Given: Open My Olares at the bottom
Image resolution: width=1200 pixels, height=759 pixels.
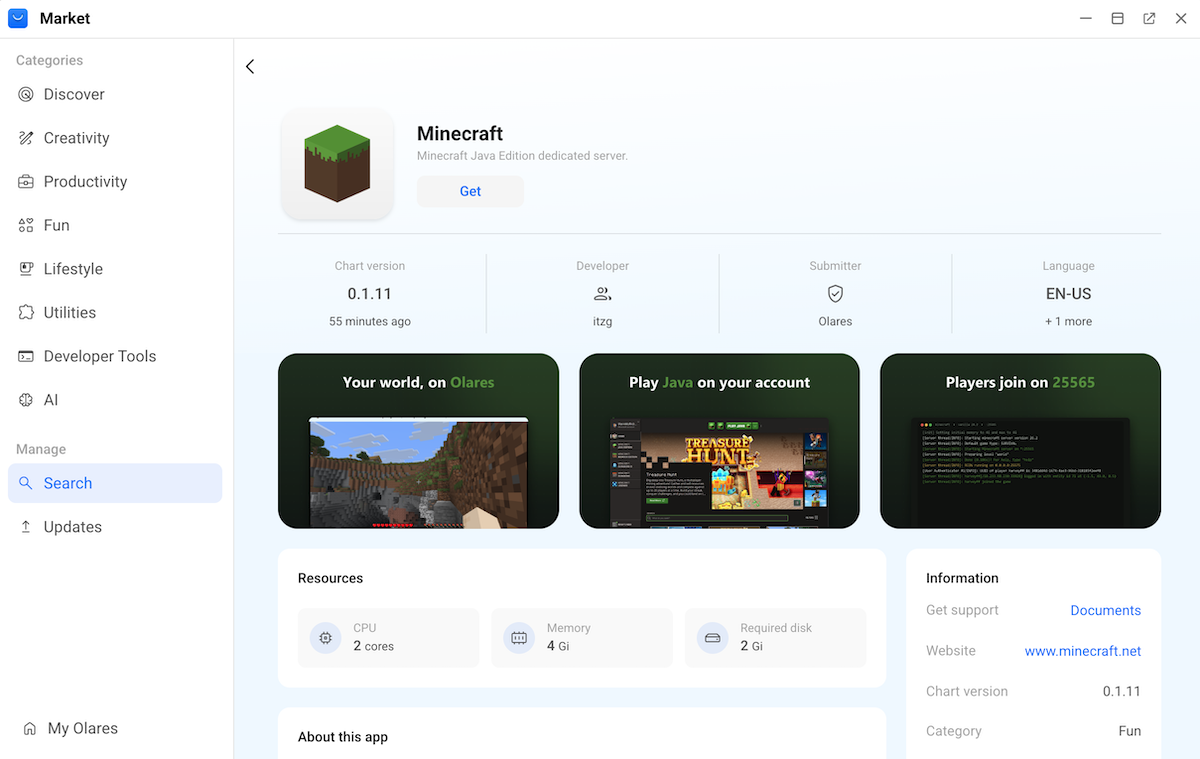Looking at the screenshot, I should 82,728.
